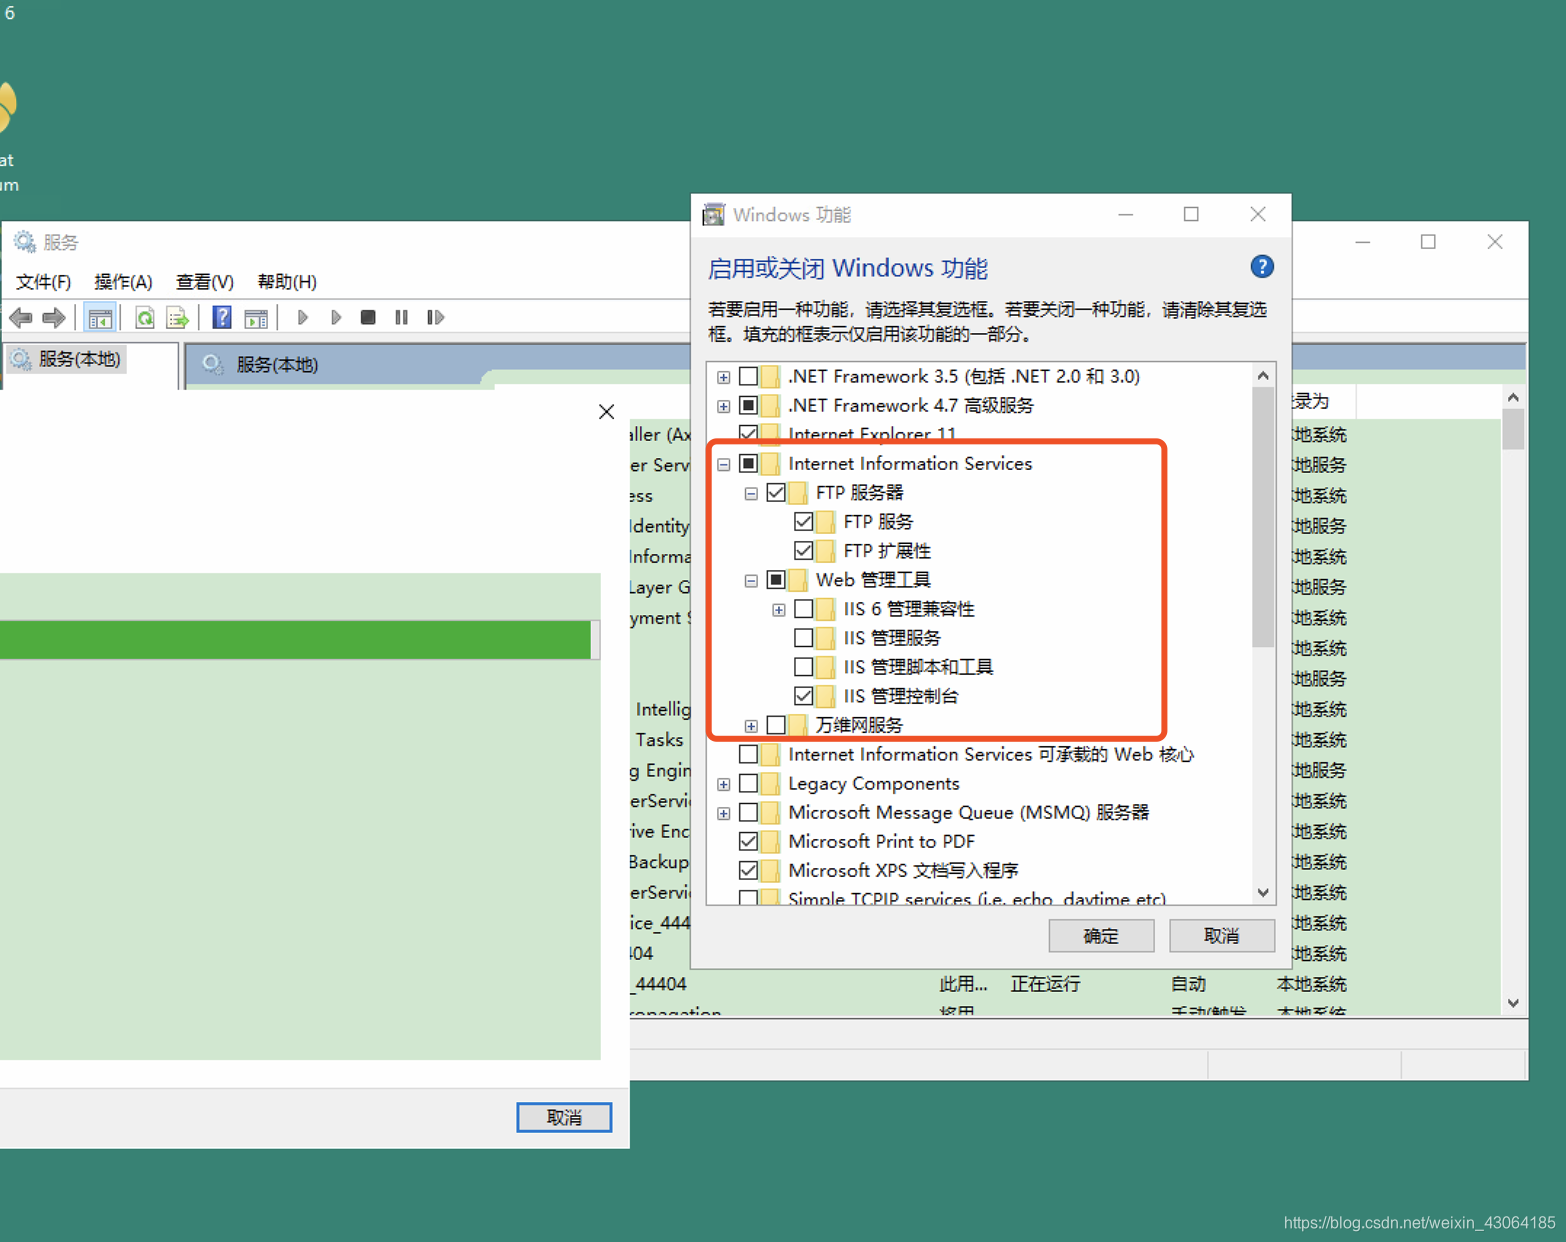Open 查看(V) menu in Services
Screen dimensions: 1566x1242
click(x=204, y=282)
